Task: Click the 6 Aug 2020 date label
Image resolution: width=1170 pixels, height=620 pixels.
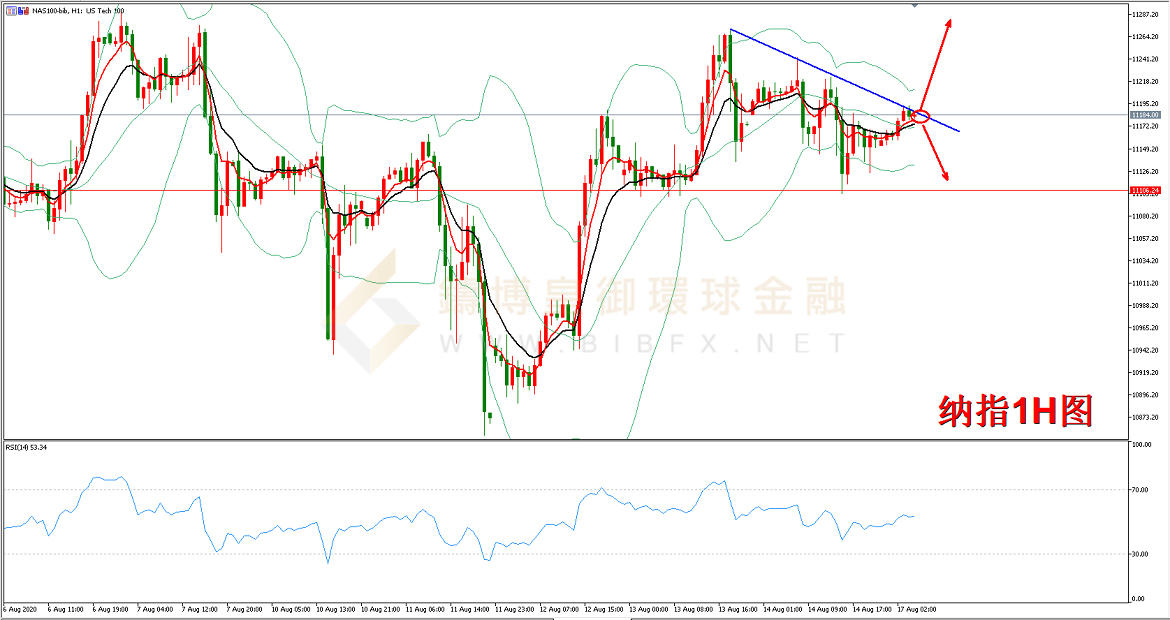Action: pyautogui.click(x=22, y=608)
